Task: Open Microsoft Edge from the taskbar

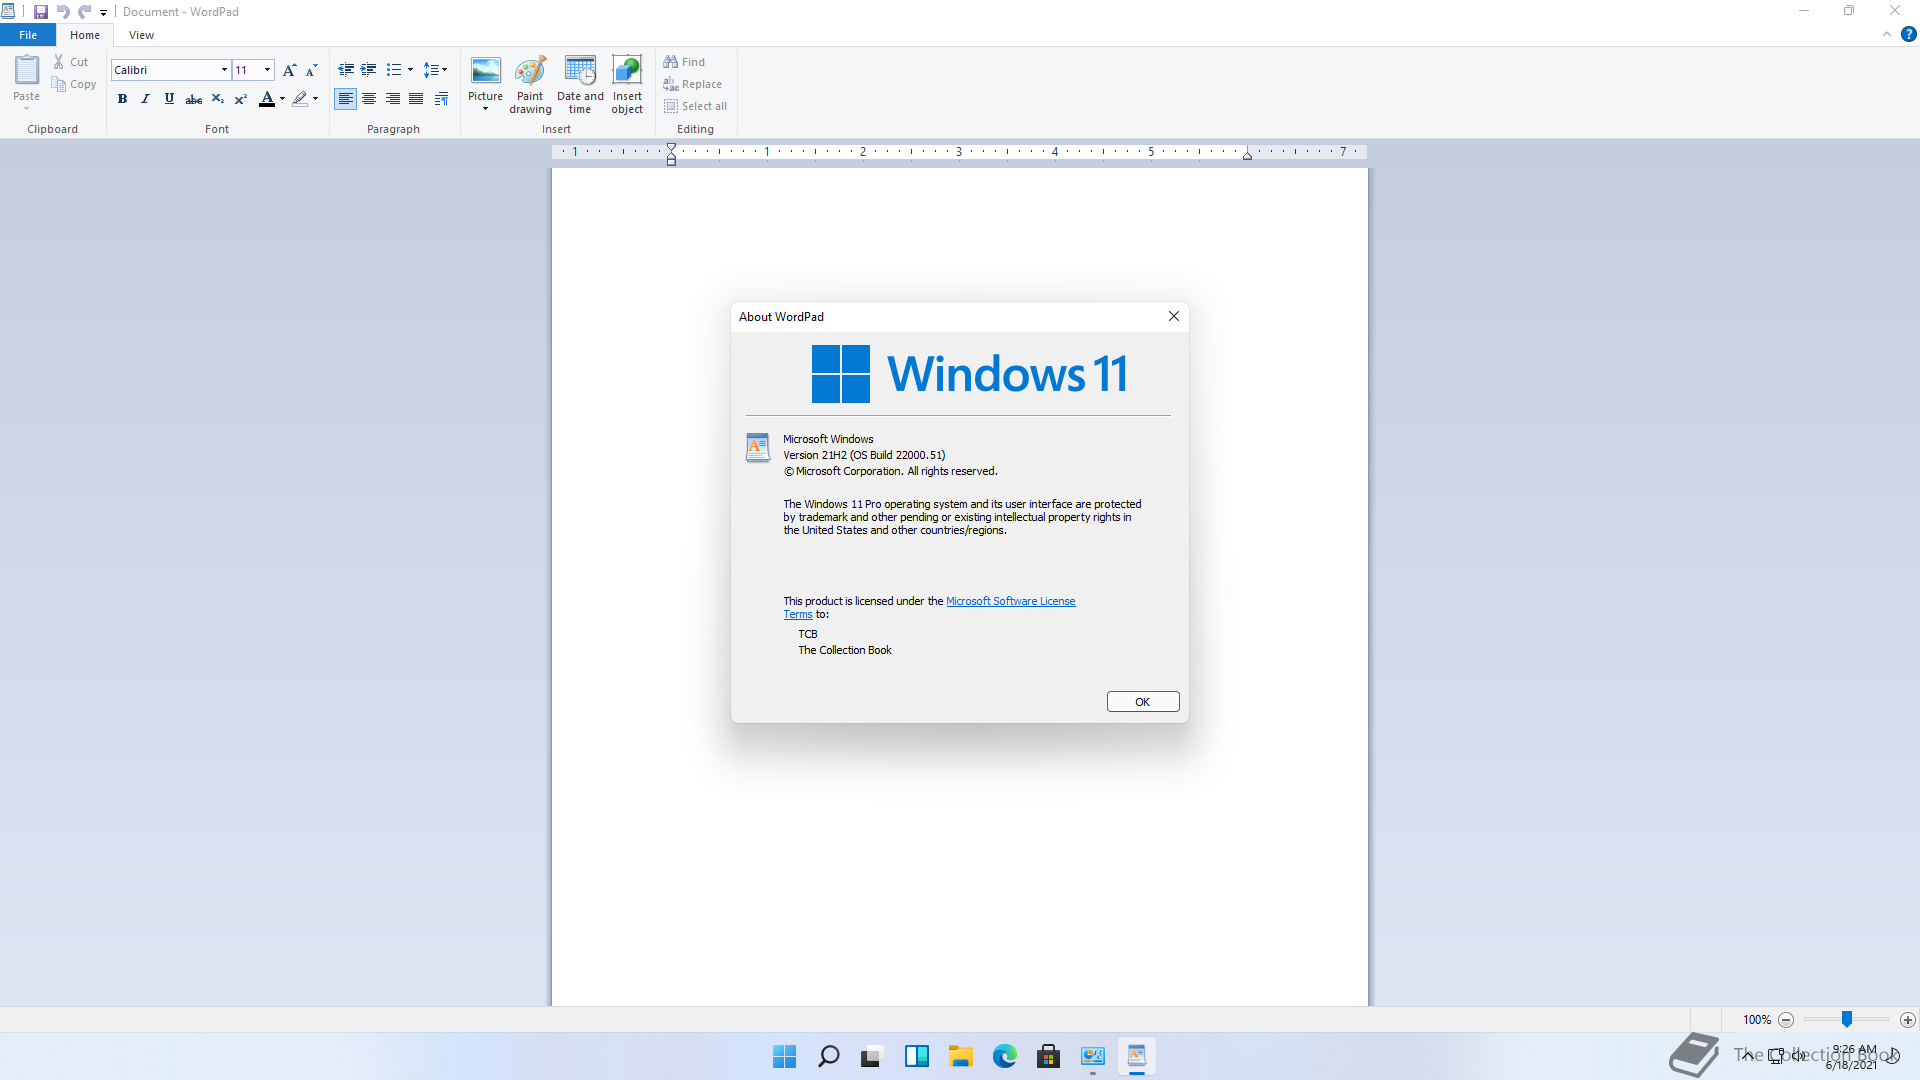Action: tap(1005, 1056)
